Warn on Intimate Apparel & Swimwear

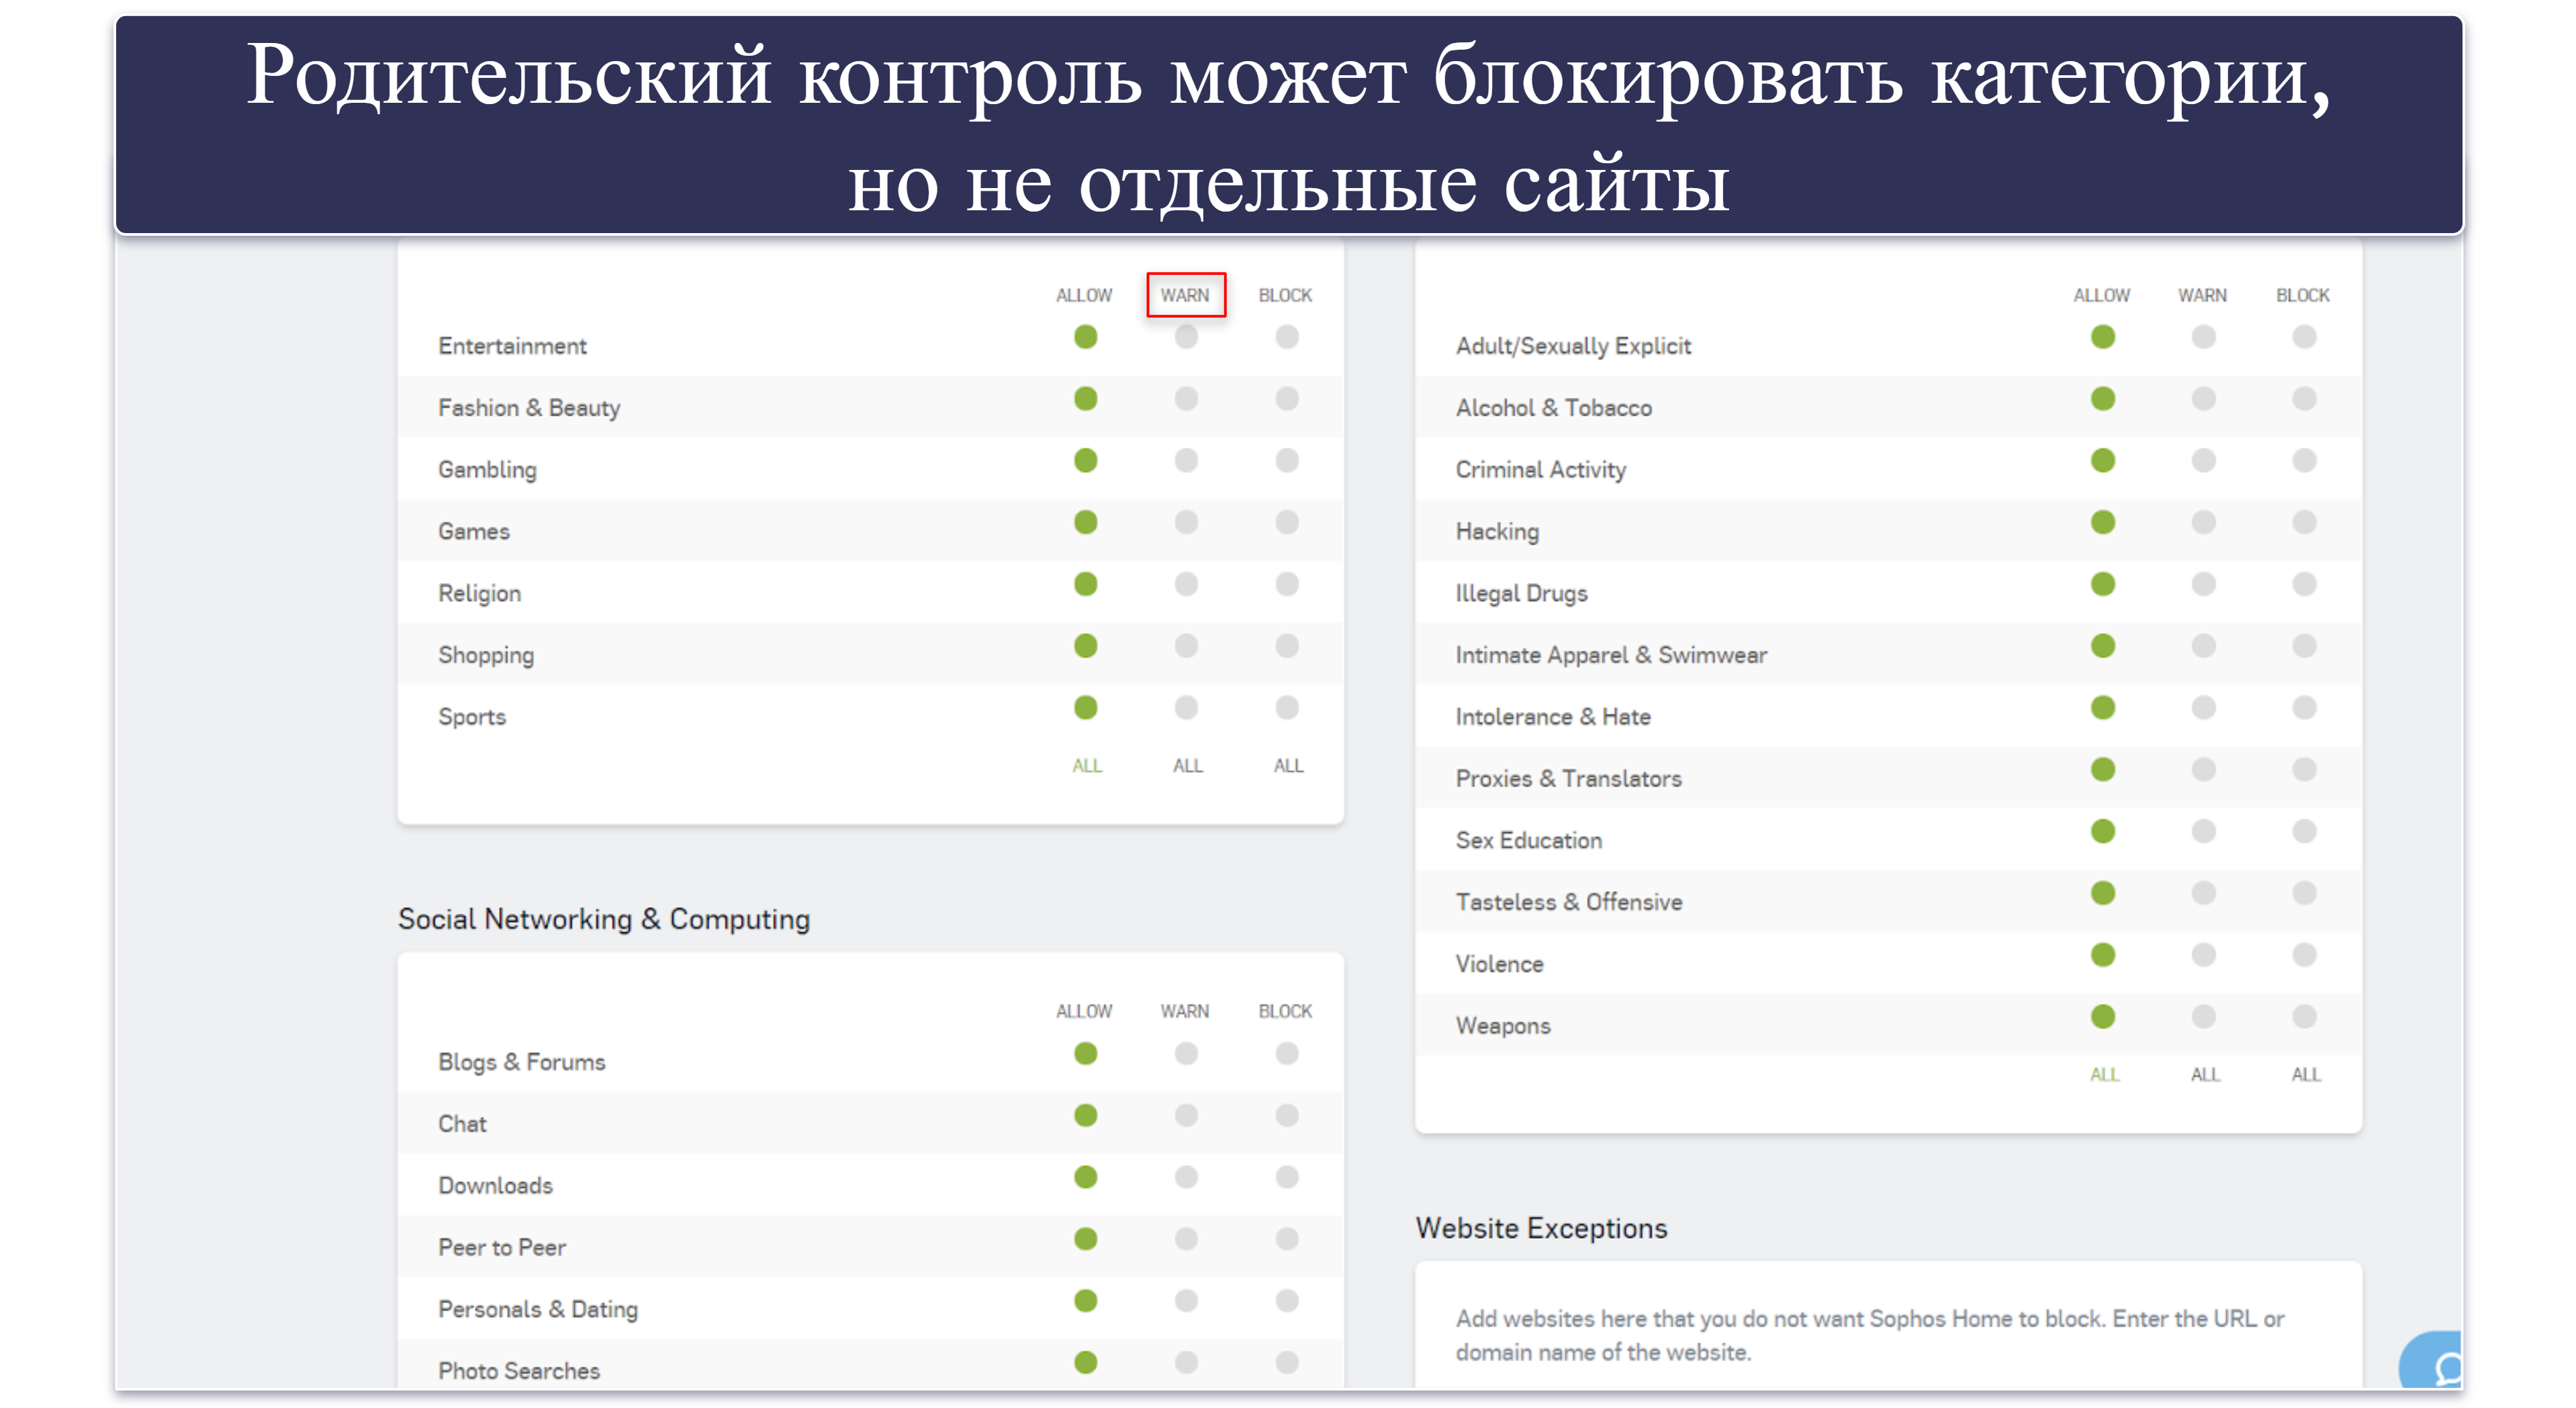pos(2203,646)
